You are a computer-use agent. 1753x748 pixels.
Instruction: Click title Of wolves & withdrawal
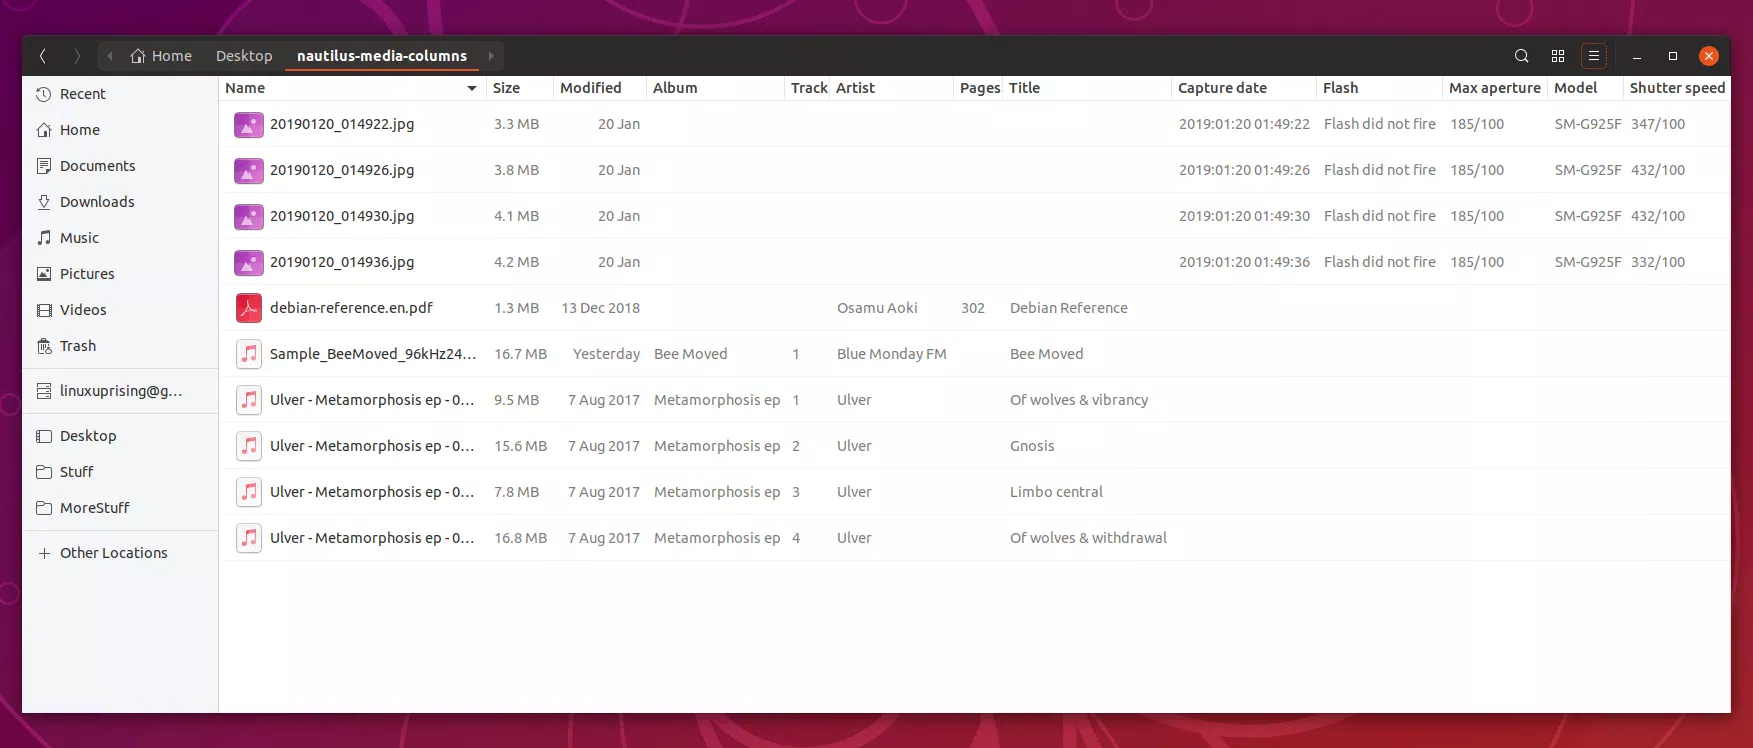[1088, 538]
